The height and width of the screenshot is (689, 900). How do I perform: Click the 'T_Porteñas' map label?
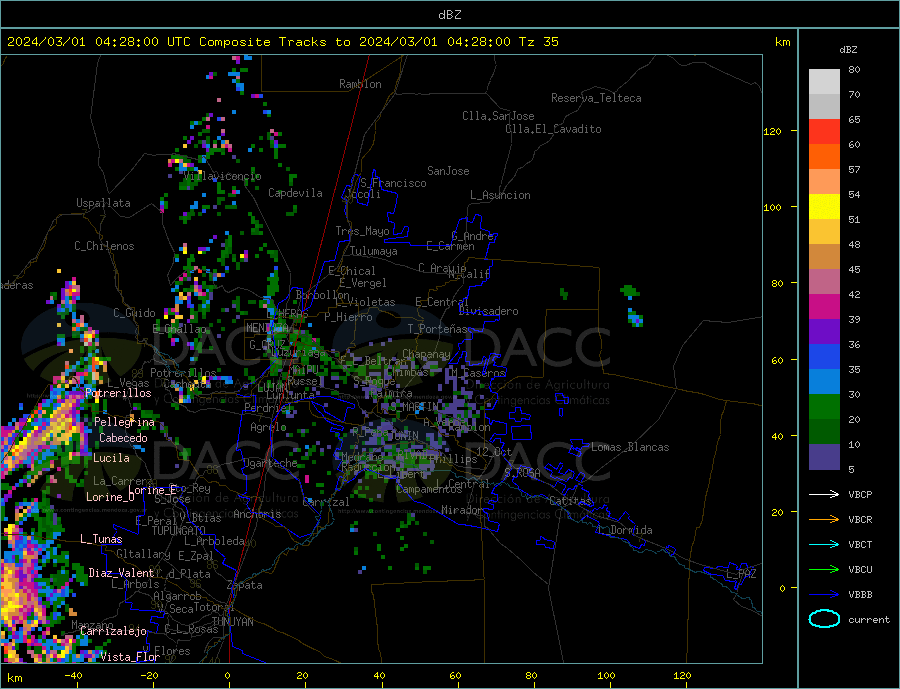coord(438,329)
